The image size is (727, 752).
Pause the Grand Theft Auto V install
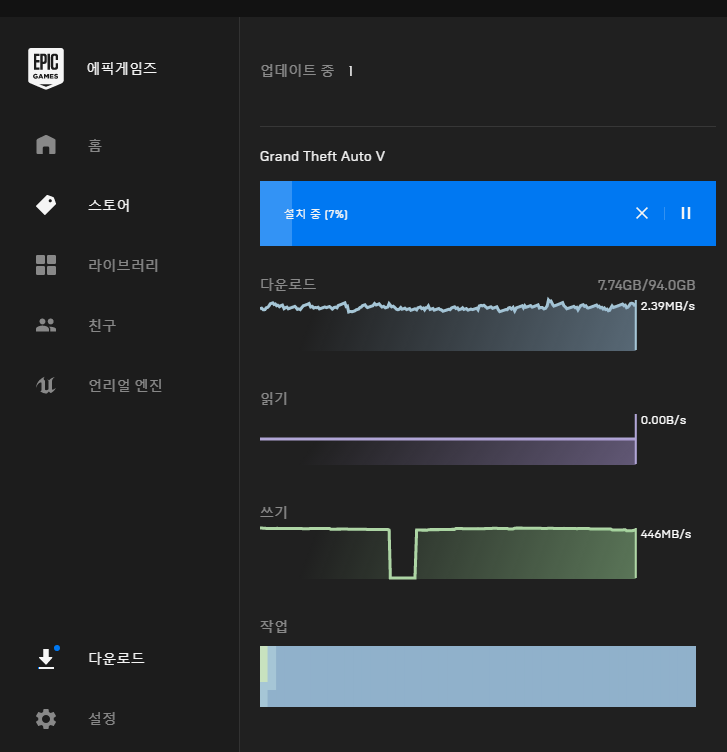(x=686, y=213)
